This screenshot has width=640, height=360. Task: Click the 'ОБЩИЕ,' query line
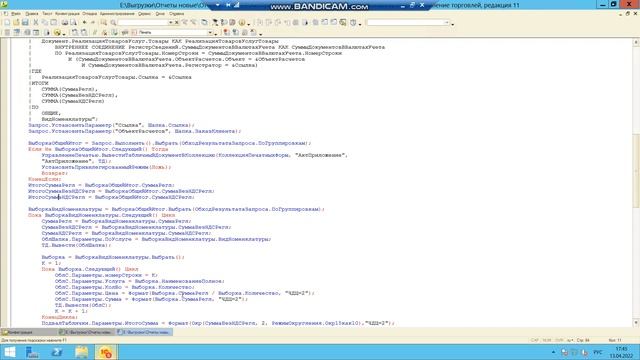pyautogui.click(x=51, y=113)
